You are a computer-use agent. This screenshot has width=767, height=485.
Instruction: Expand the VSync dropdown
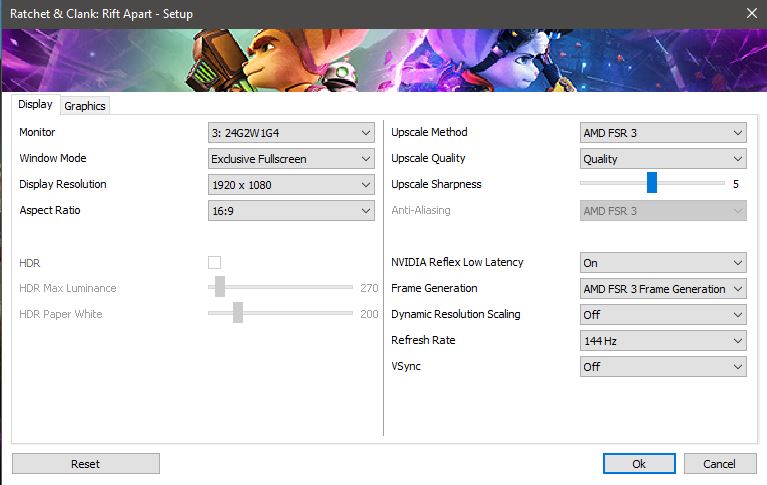tap(663, 367)
